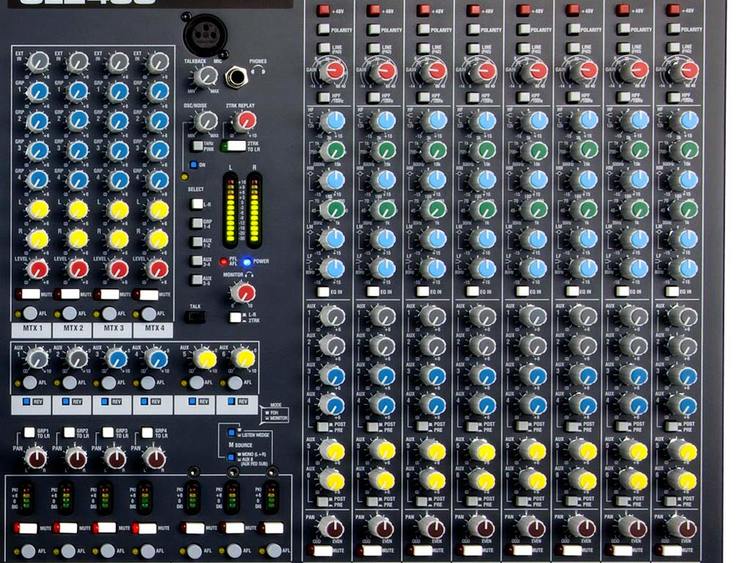Select AUX 1-2 meter source button

(x=197, y=242)
